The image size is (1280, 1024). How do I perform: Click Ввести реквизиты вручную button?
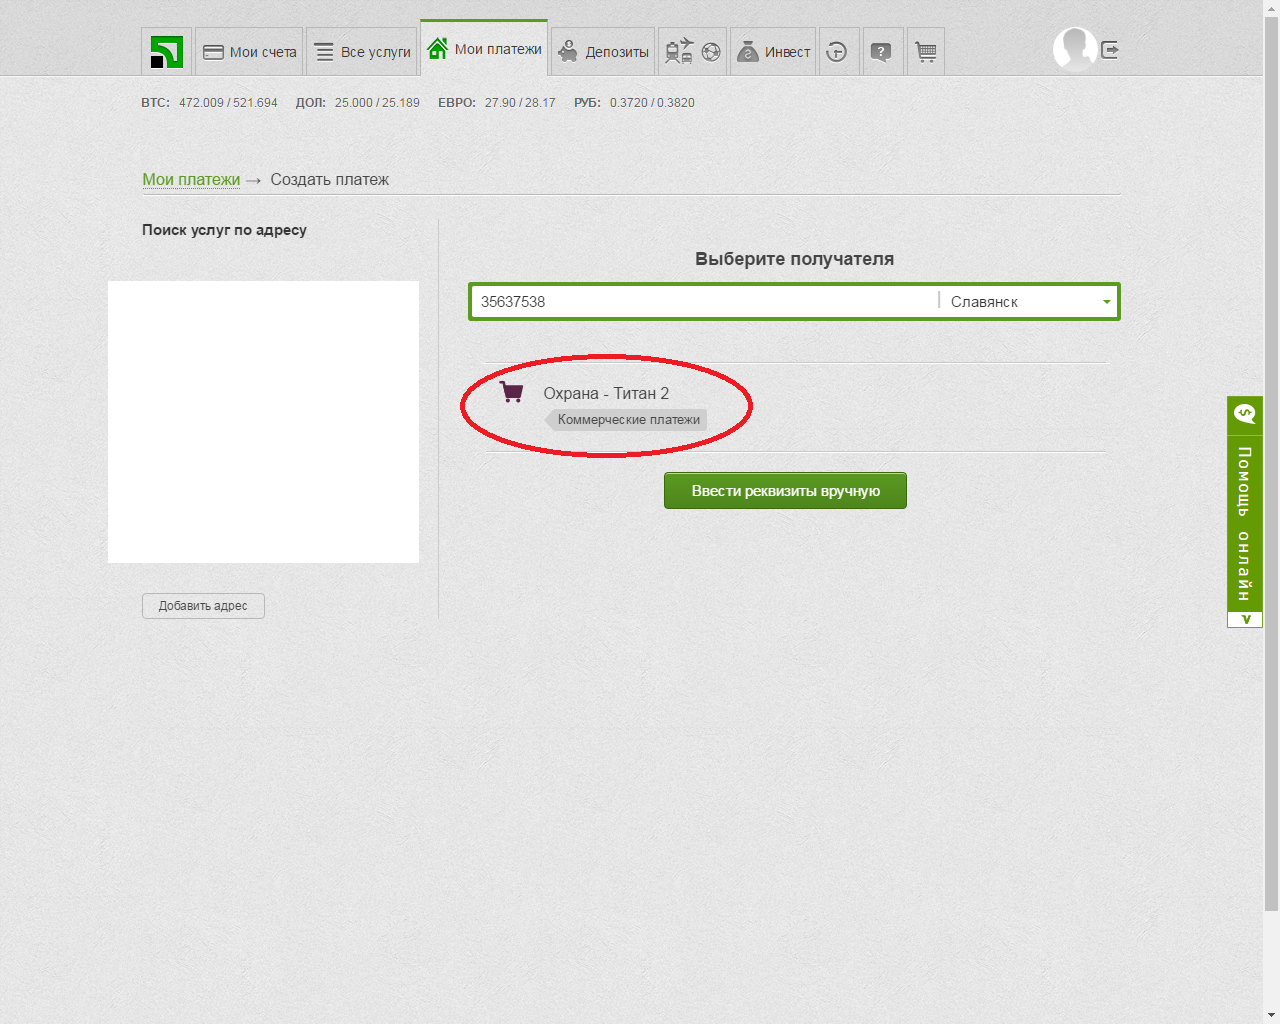pyautogui.click(x=785, y=491)
